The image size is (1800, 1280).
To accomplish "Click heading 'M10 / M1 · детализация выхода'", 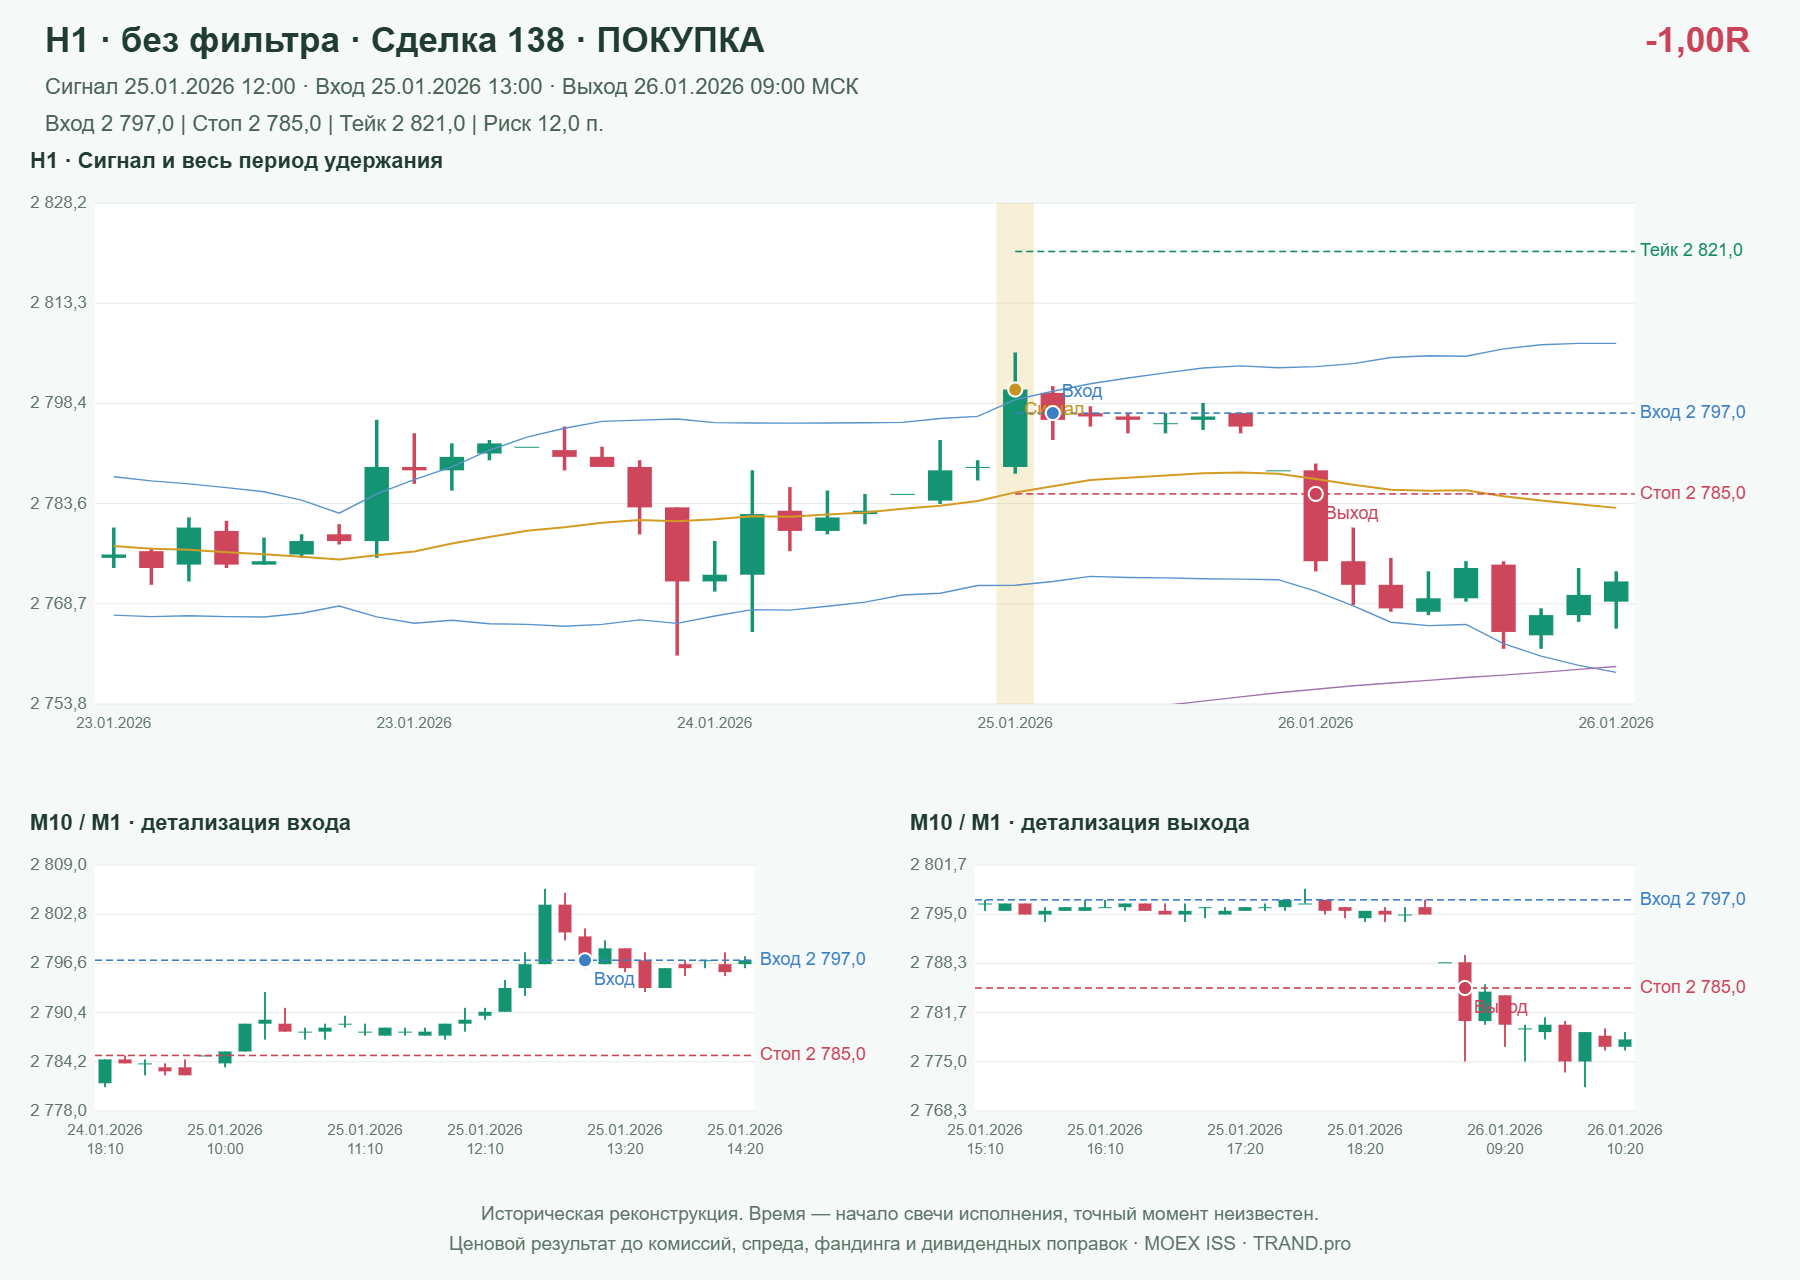I will coord(1080,823).
